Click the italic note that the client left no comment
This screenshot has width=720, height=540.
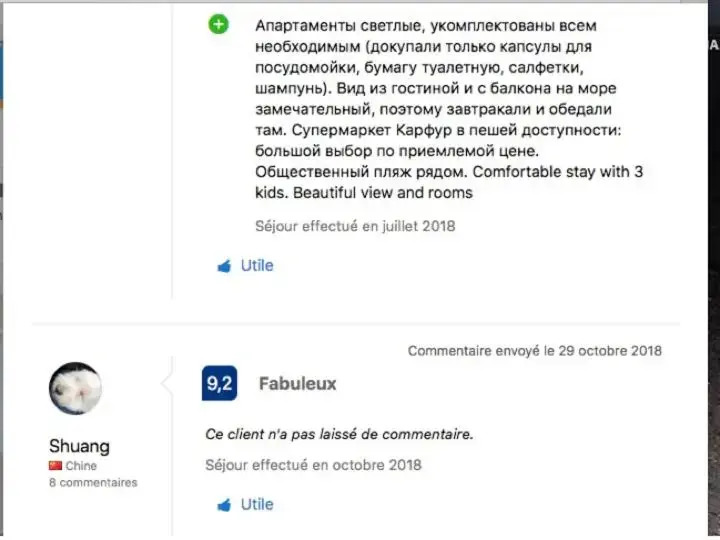[339, 435]
